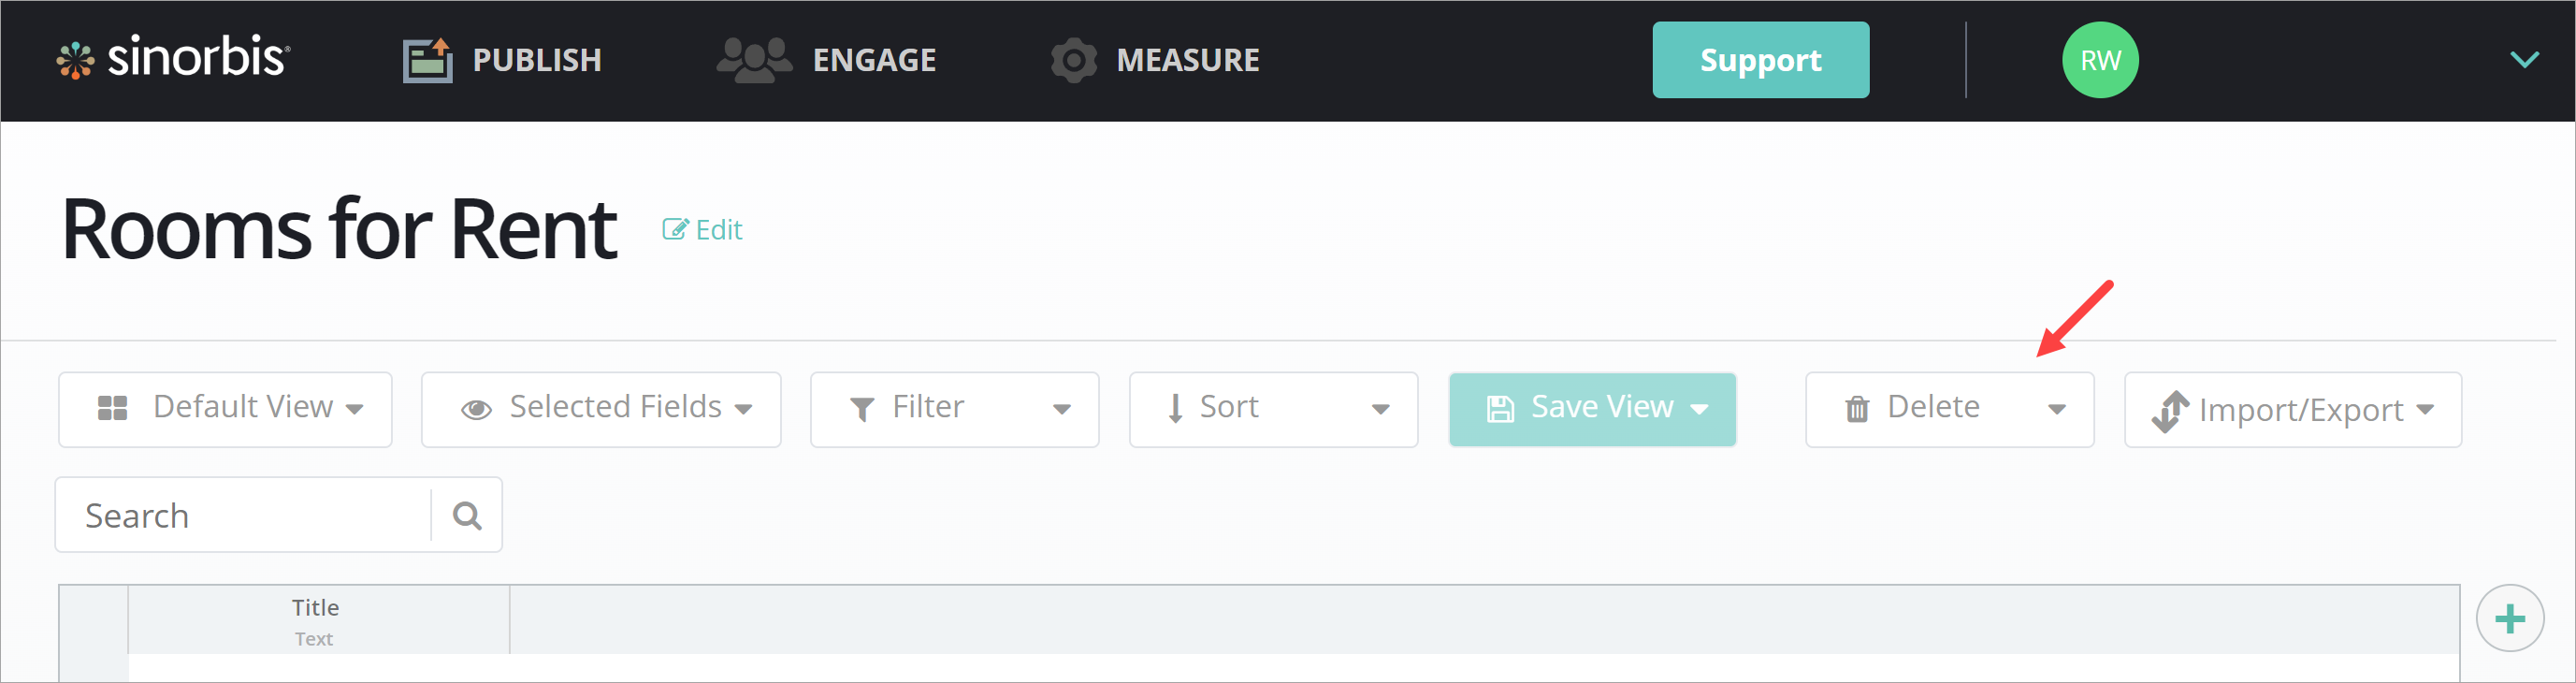The width and height of the screenshot is (2576, 683).
Task: Click the Support button
Action: [x=1759, y=60]
